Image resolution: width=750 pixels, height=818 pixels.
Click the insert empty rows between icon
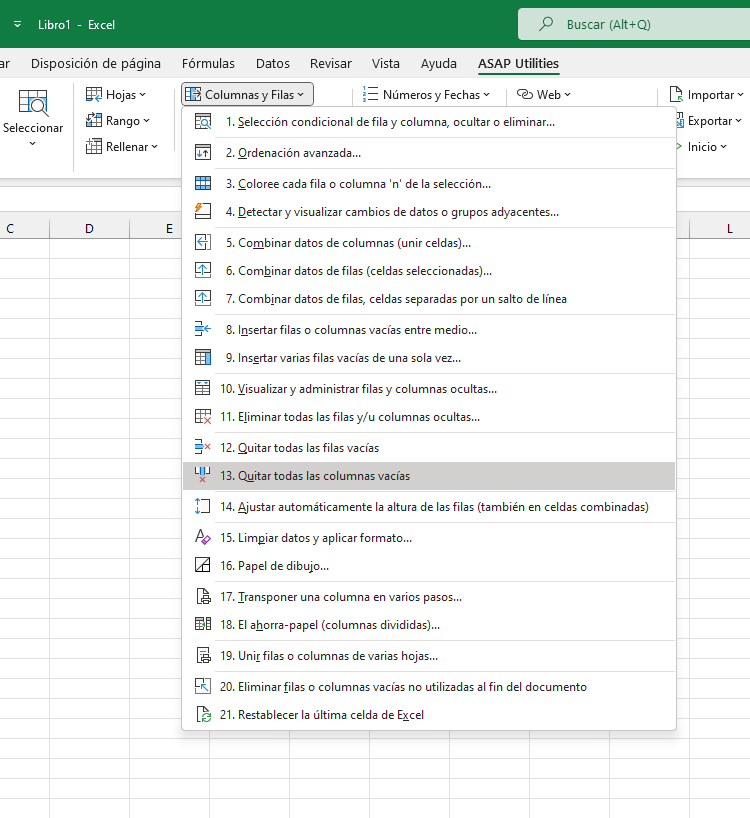(x=202, y=329)
